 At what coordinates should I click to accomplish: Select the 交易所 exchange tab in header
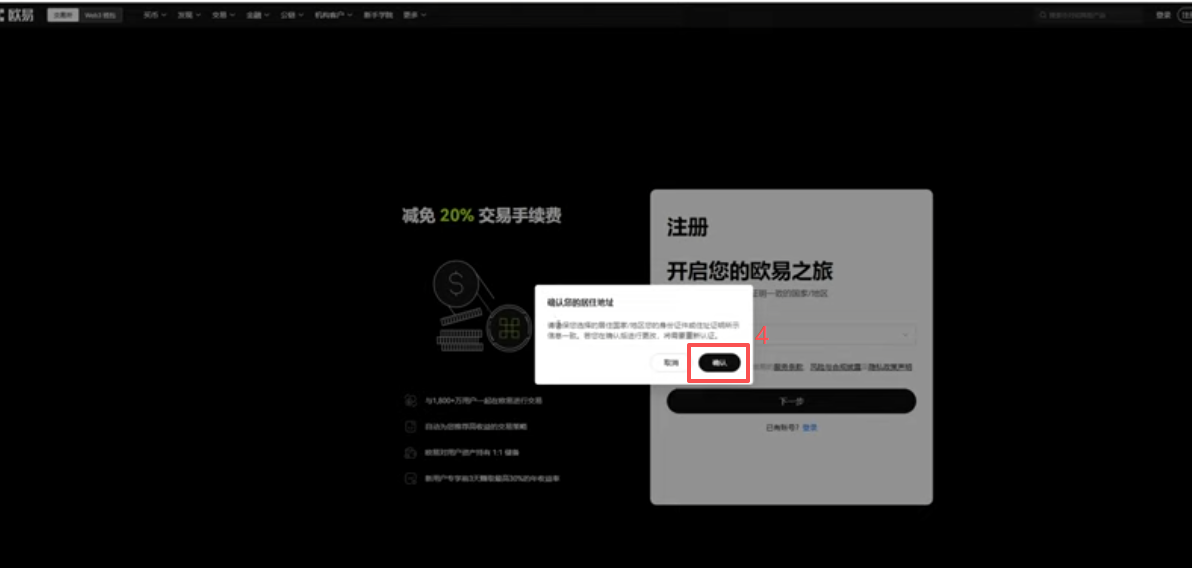pos(62,15)
